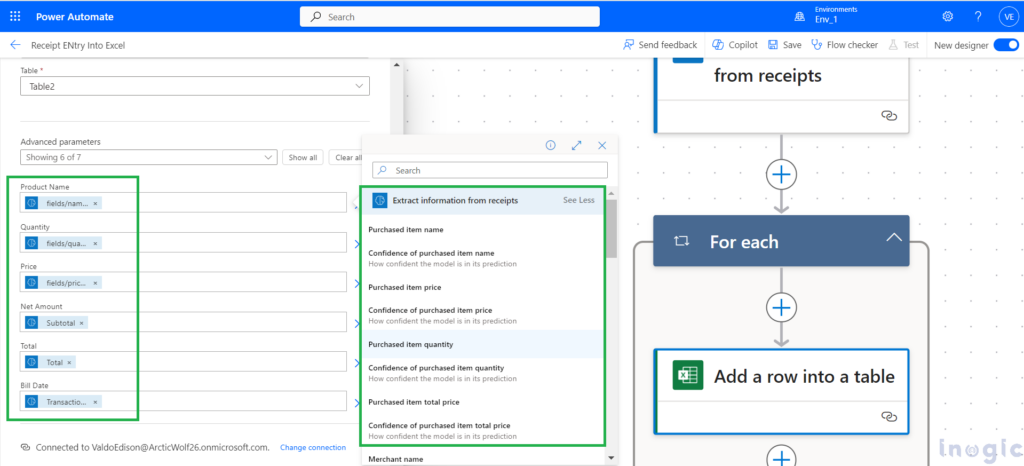This screenshot has height=466, width=1024.
Task: Remove the fields/qua... token in Quantity
Action: coord(95,243)
